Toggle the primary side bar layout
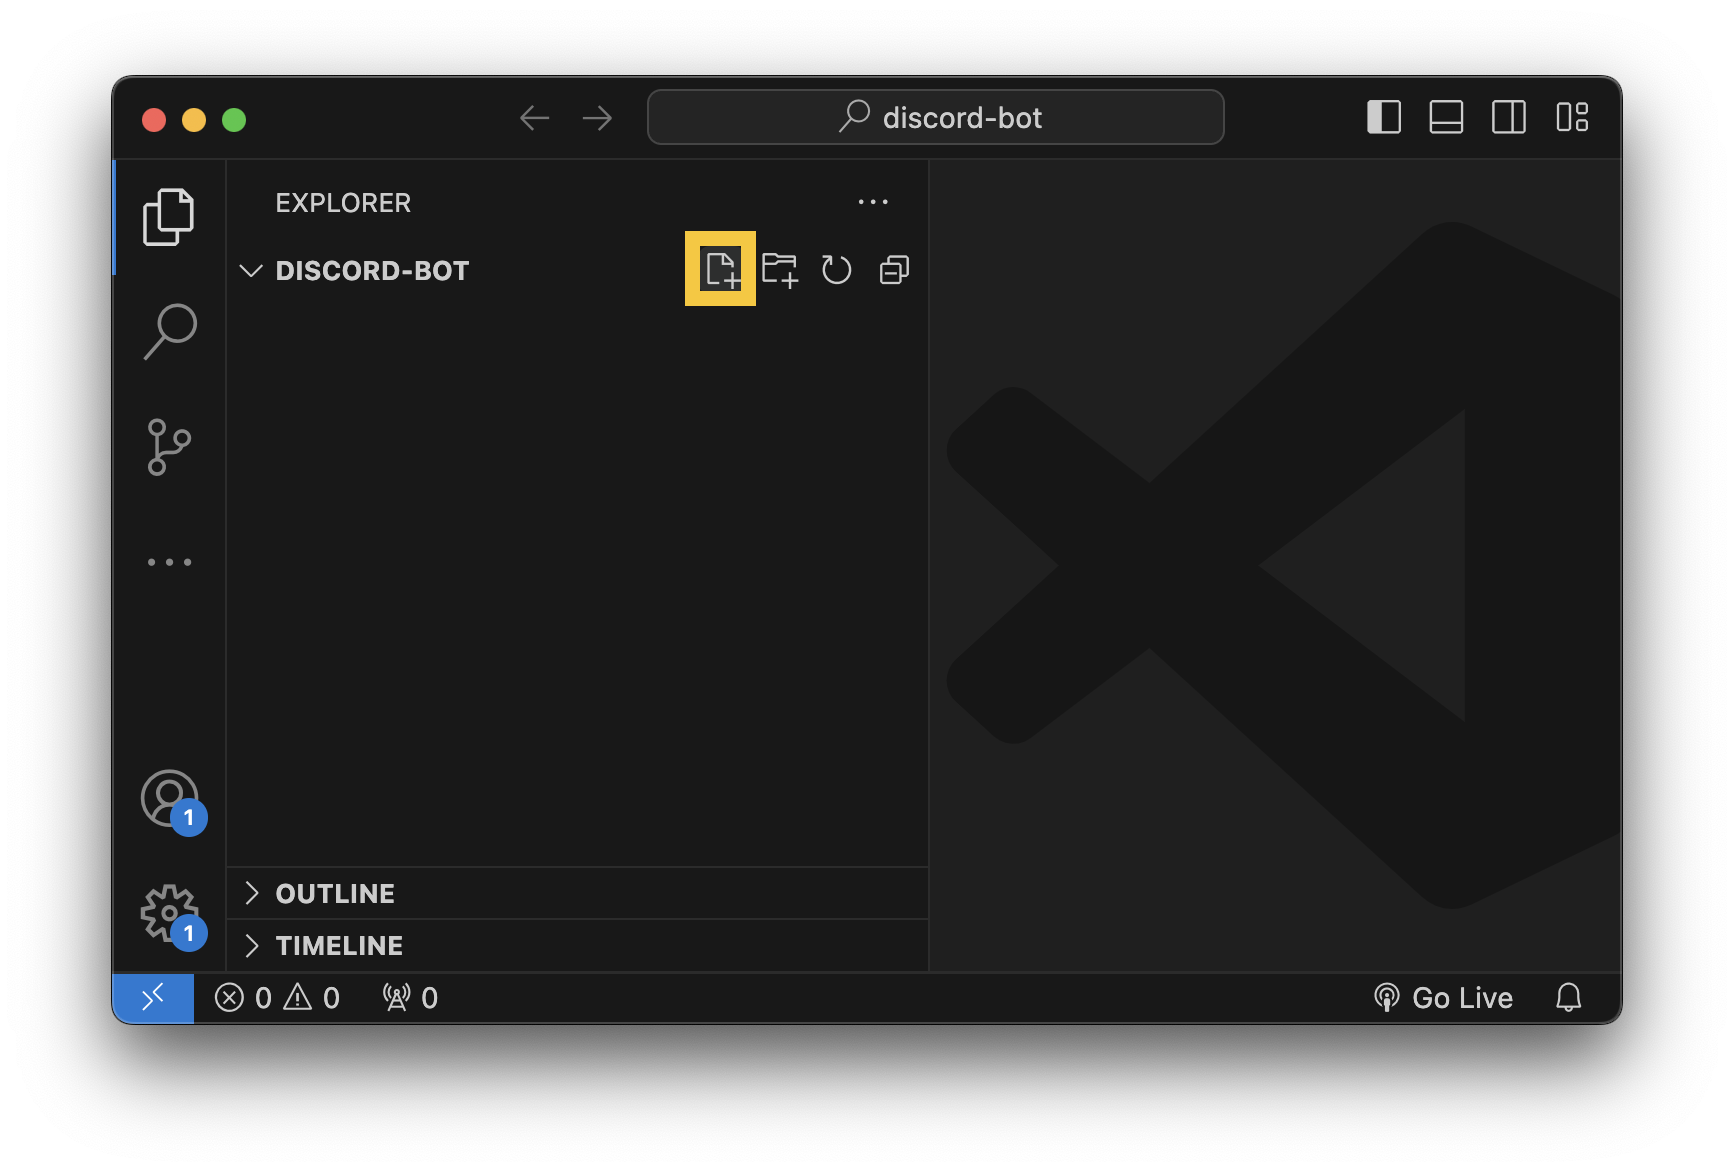The image size is (1734, 1172). (x=1384, y=117)
